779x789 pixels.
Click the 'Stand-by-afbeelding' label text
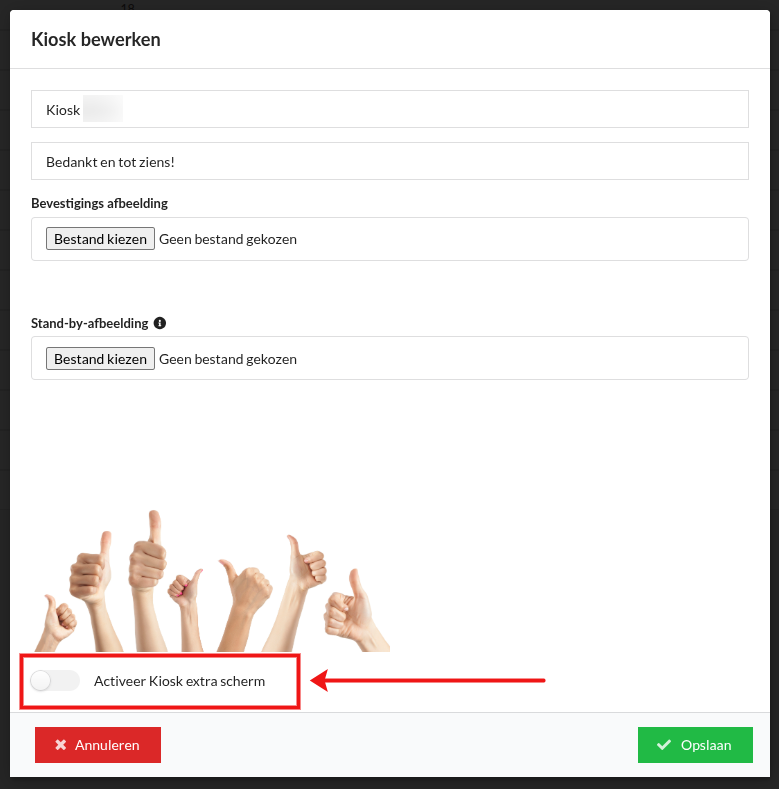[x=90, y=324]
